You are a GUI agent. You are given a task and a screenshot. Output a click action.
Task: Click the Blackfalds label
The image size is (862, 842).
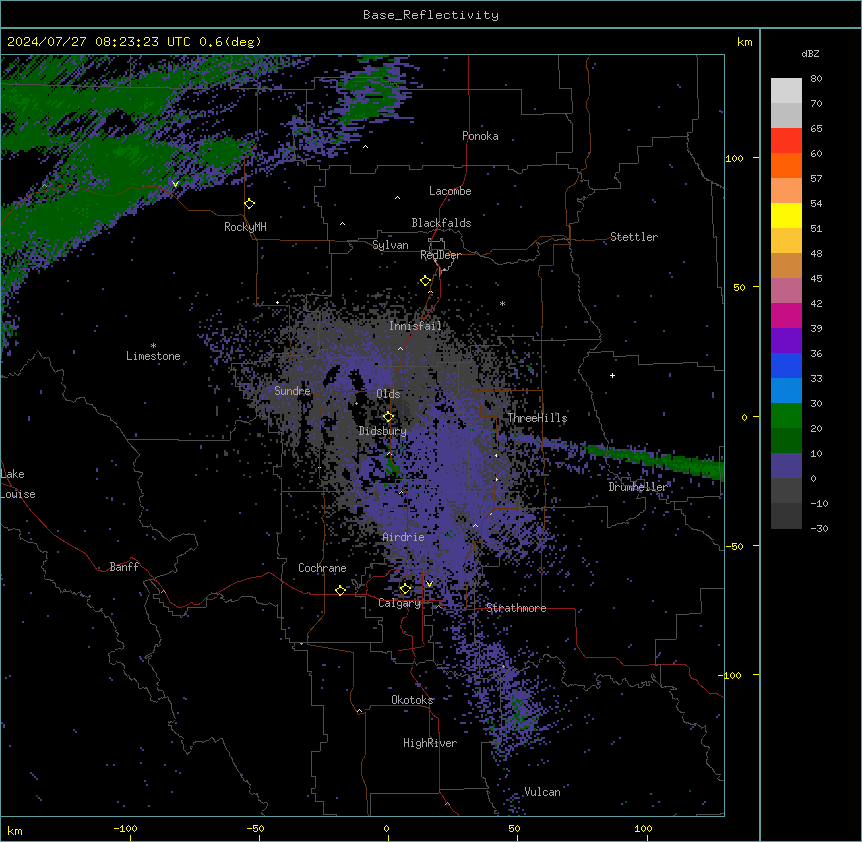(441, 223)
